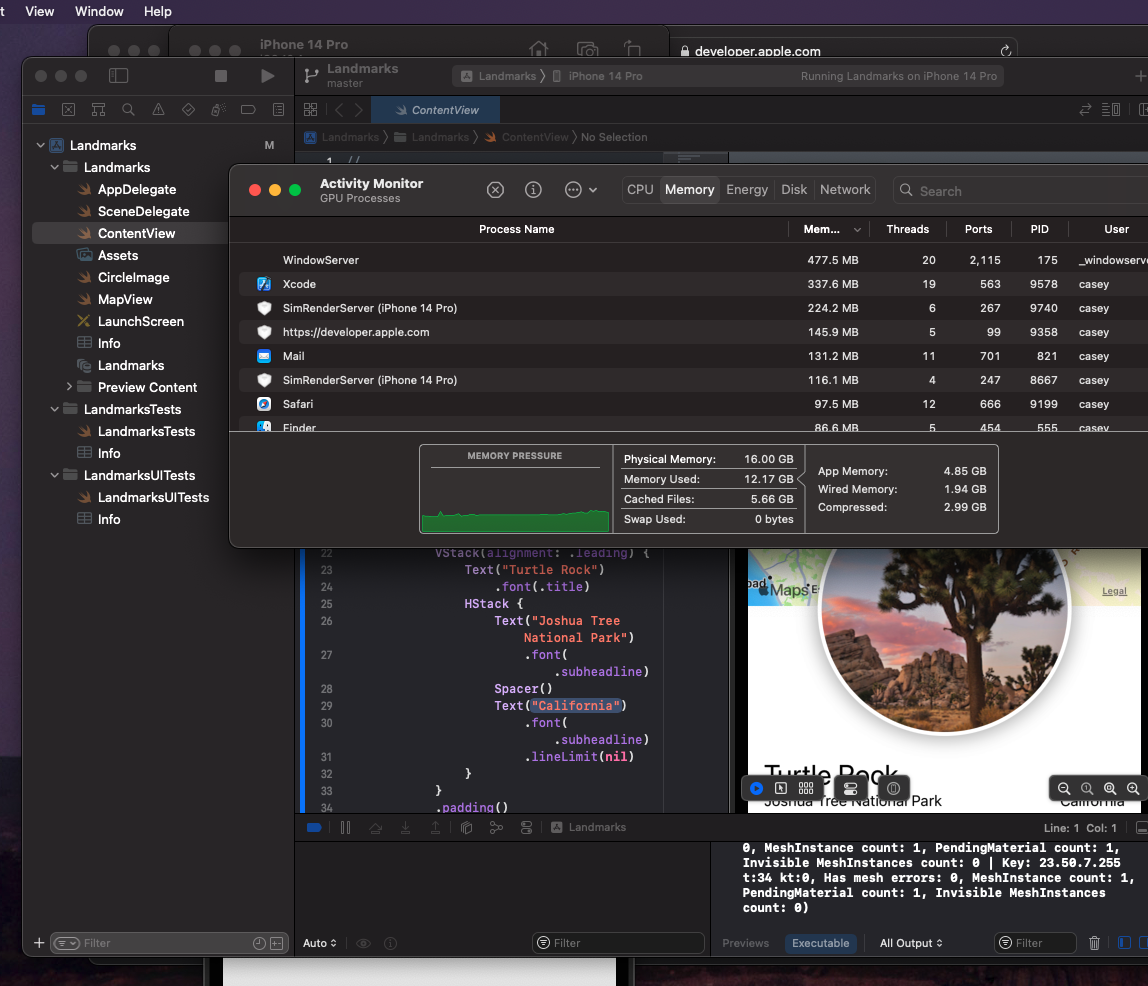Open the All Output dropdown
This screenshot has height=986, width=1148.
[x=911, y=943]
